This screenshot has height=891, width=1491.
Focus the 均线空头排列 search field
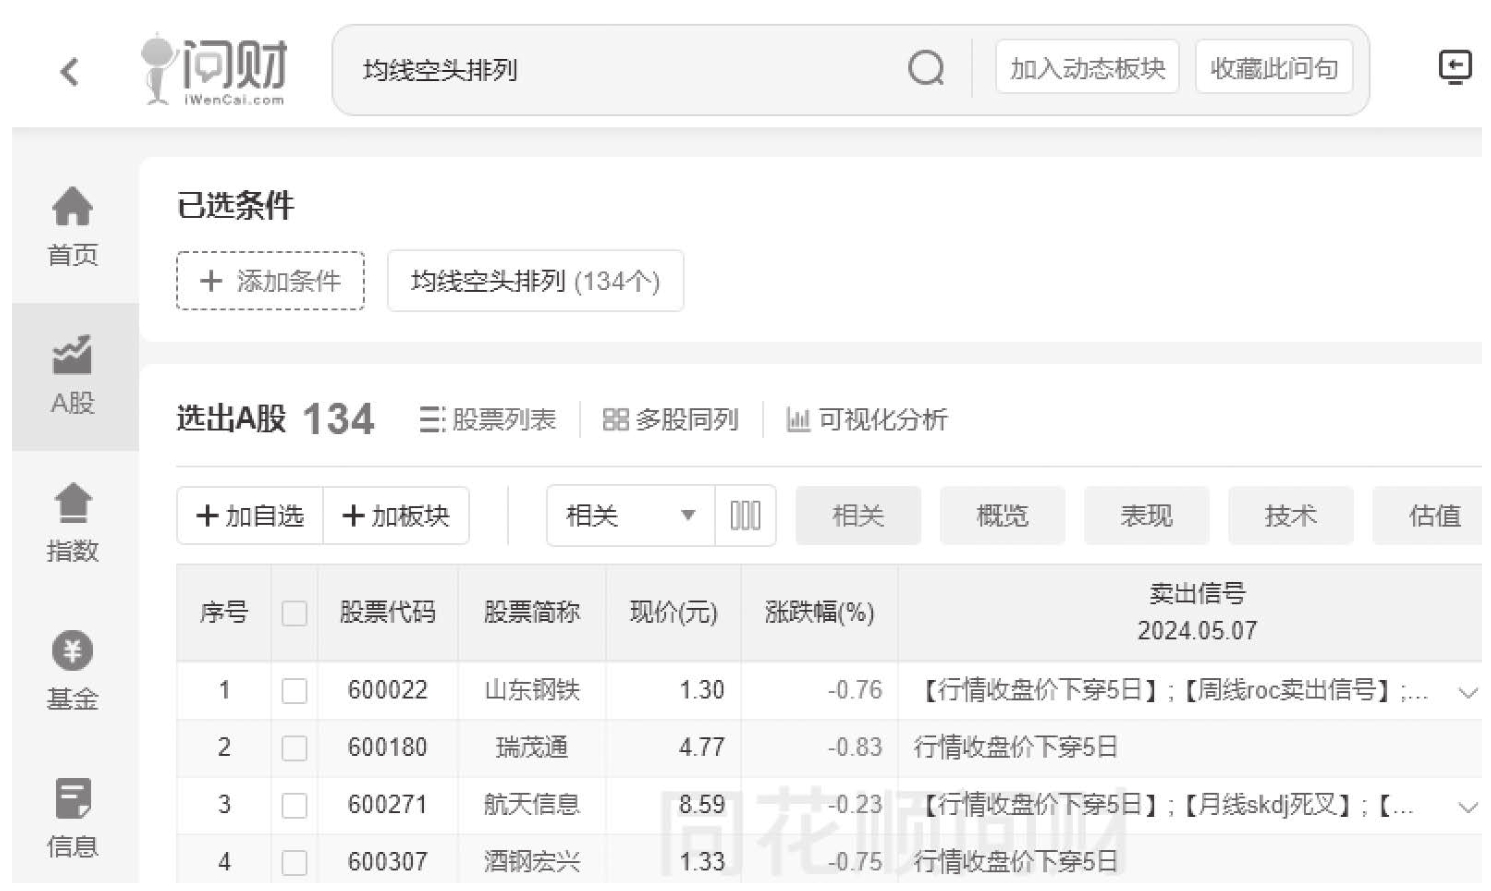coord(620,70)
